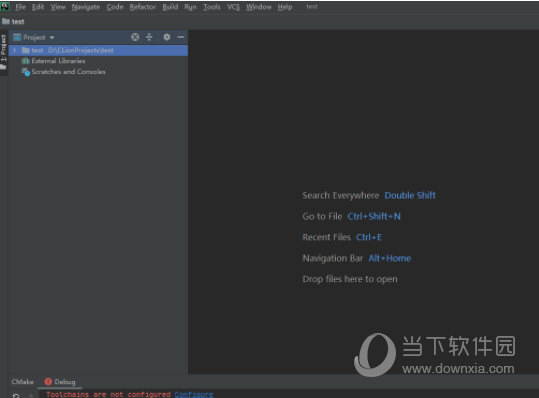The height and width of the screenshot is (398, 539).
Task: Click the Ctrl+E shortcut hint
Action: click(x=369, y=237)
